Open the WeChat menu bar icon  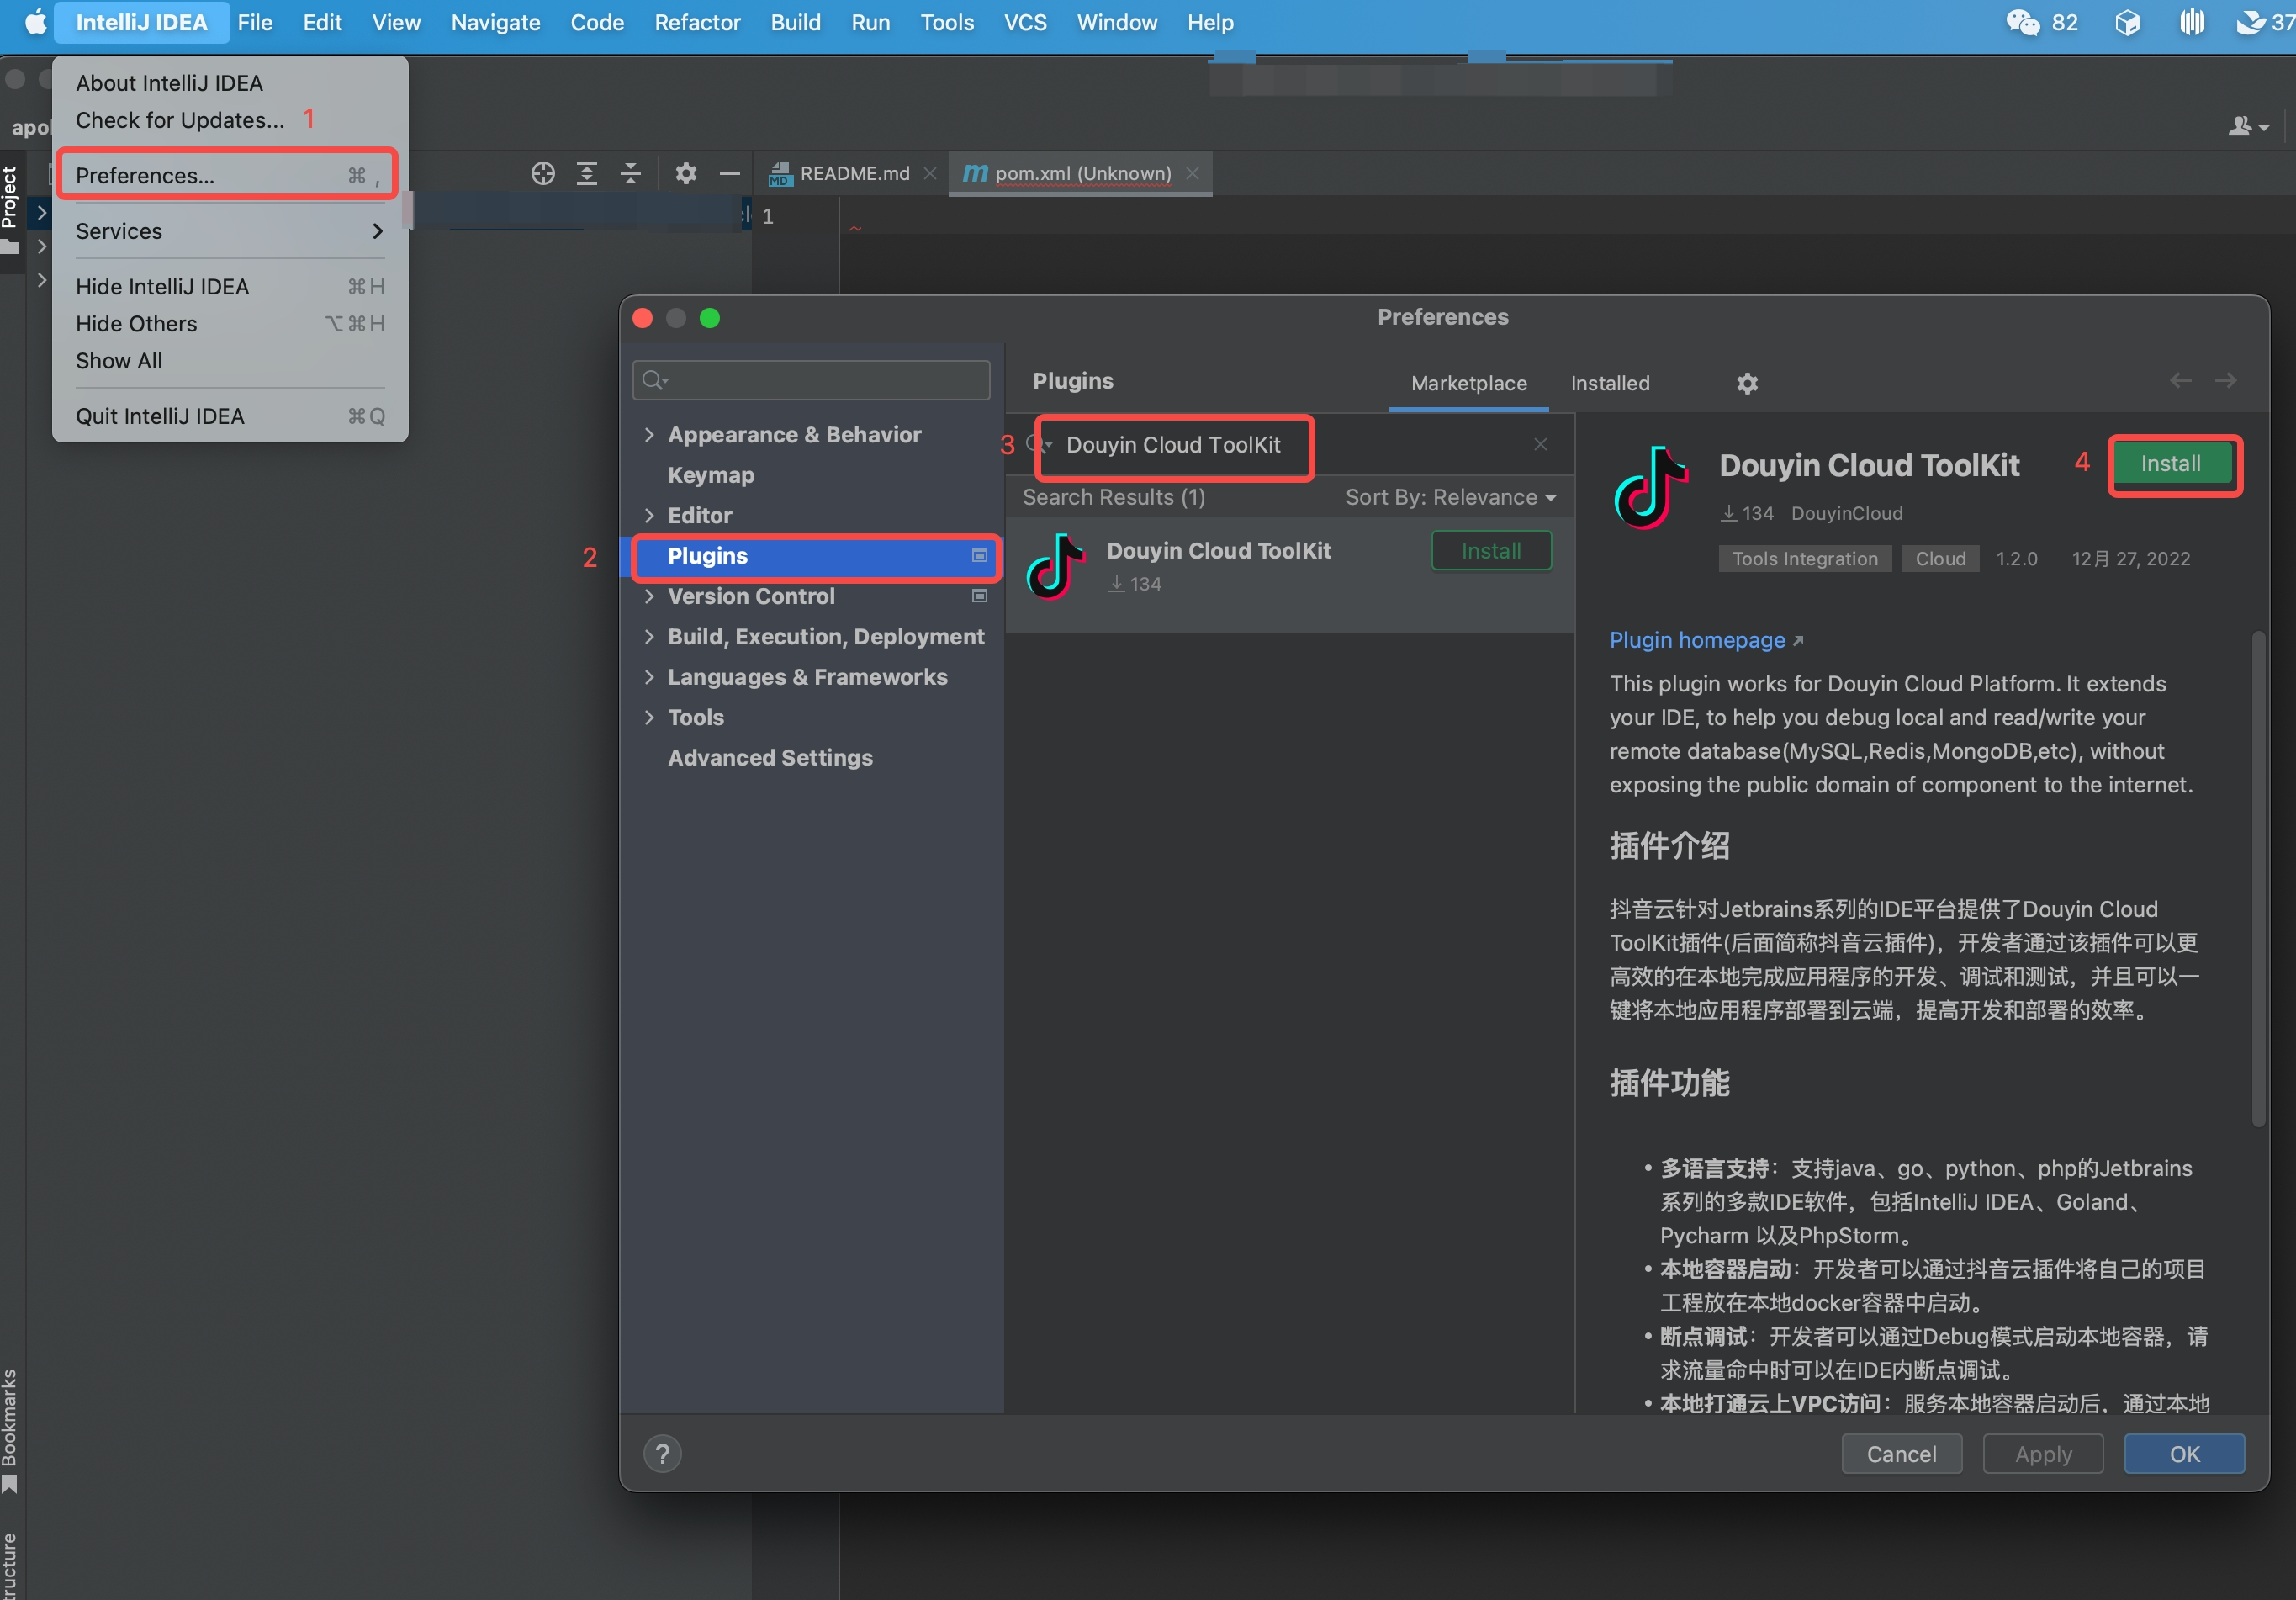tap(2022, 22)
